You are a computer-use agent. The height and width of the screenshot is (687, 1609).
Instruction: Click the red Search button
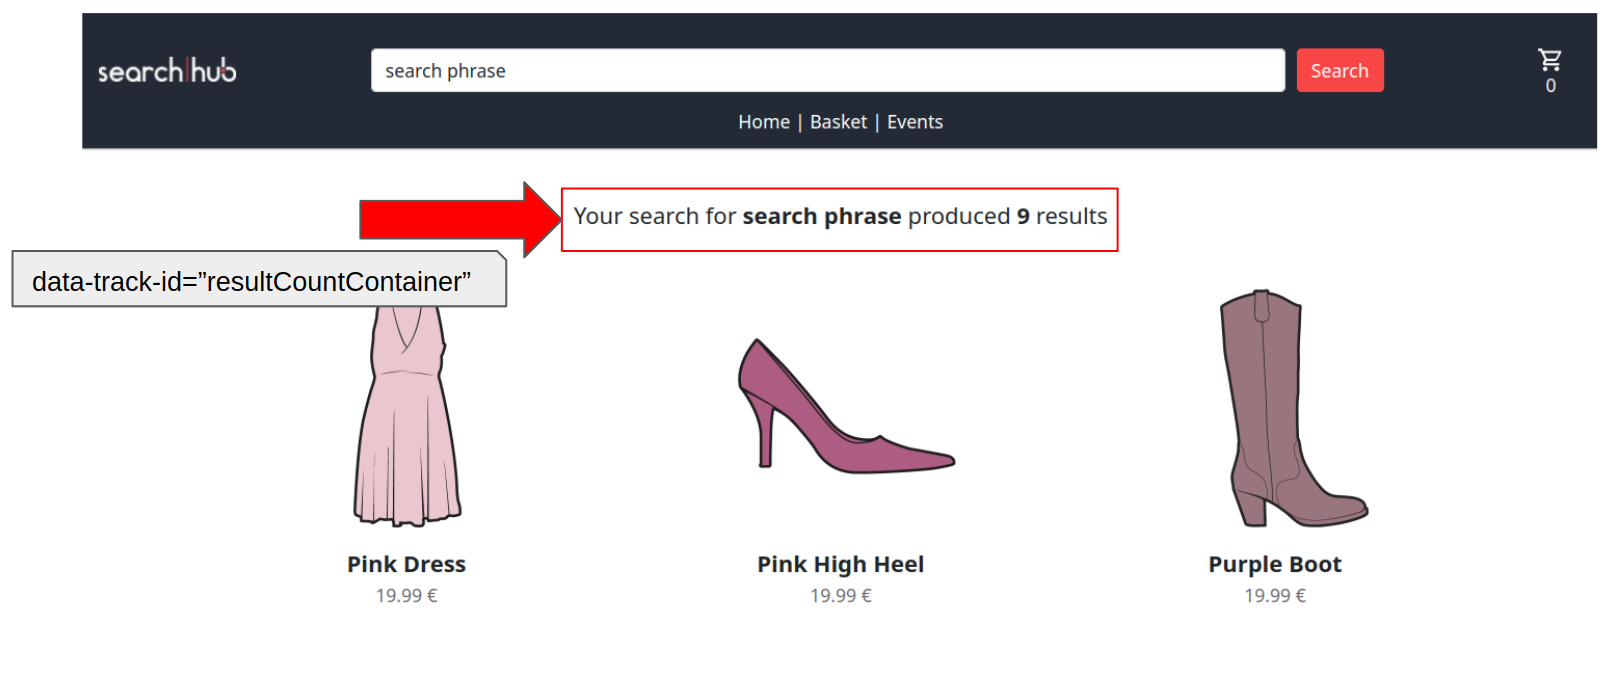(1340, 71)
